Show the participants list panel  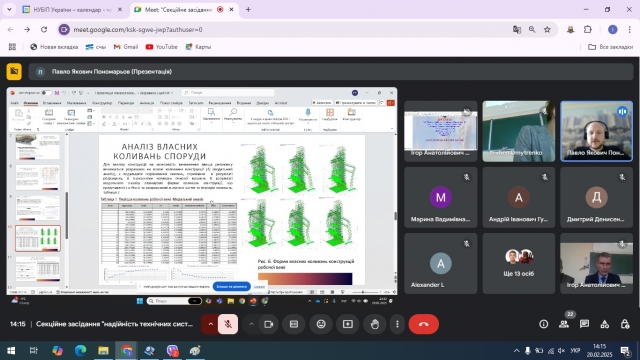(x=564, y=324)
